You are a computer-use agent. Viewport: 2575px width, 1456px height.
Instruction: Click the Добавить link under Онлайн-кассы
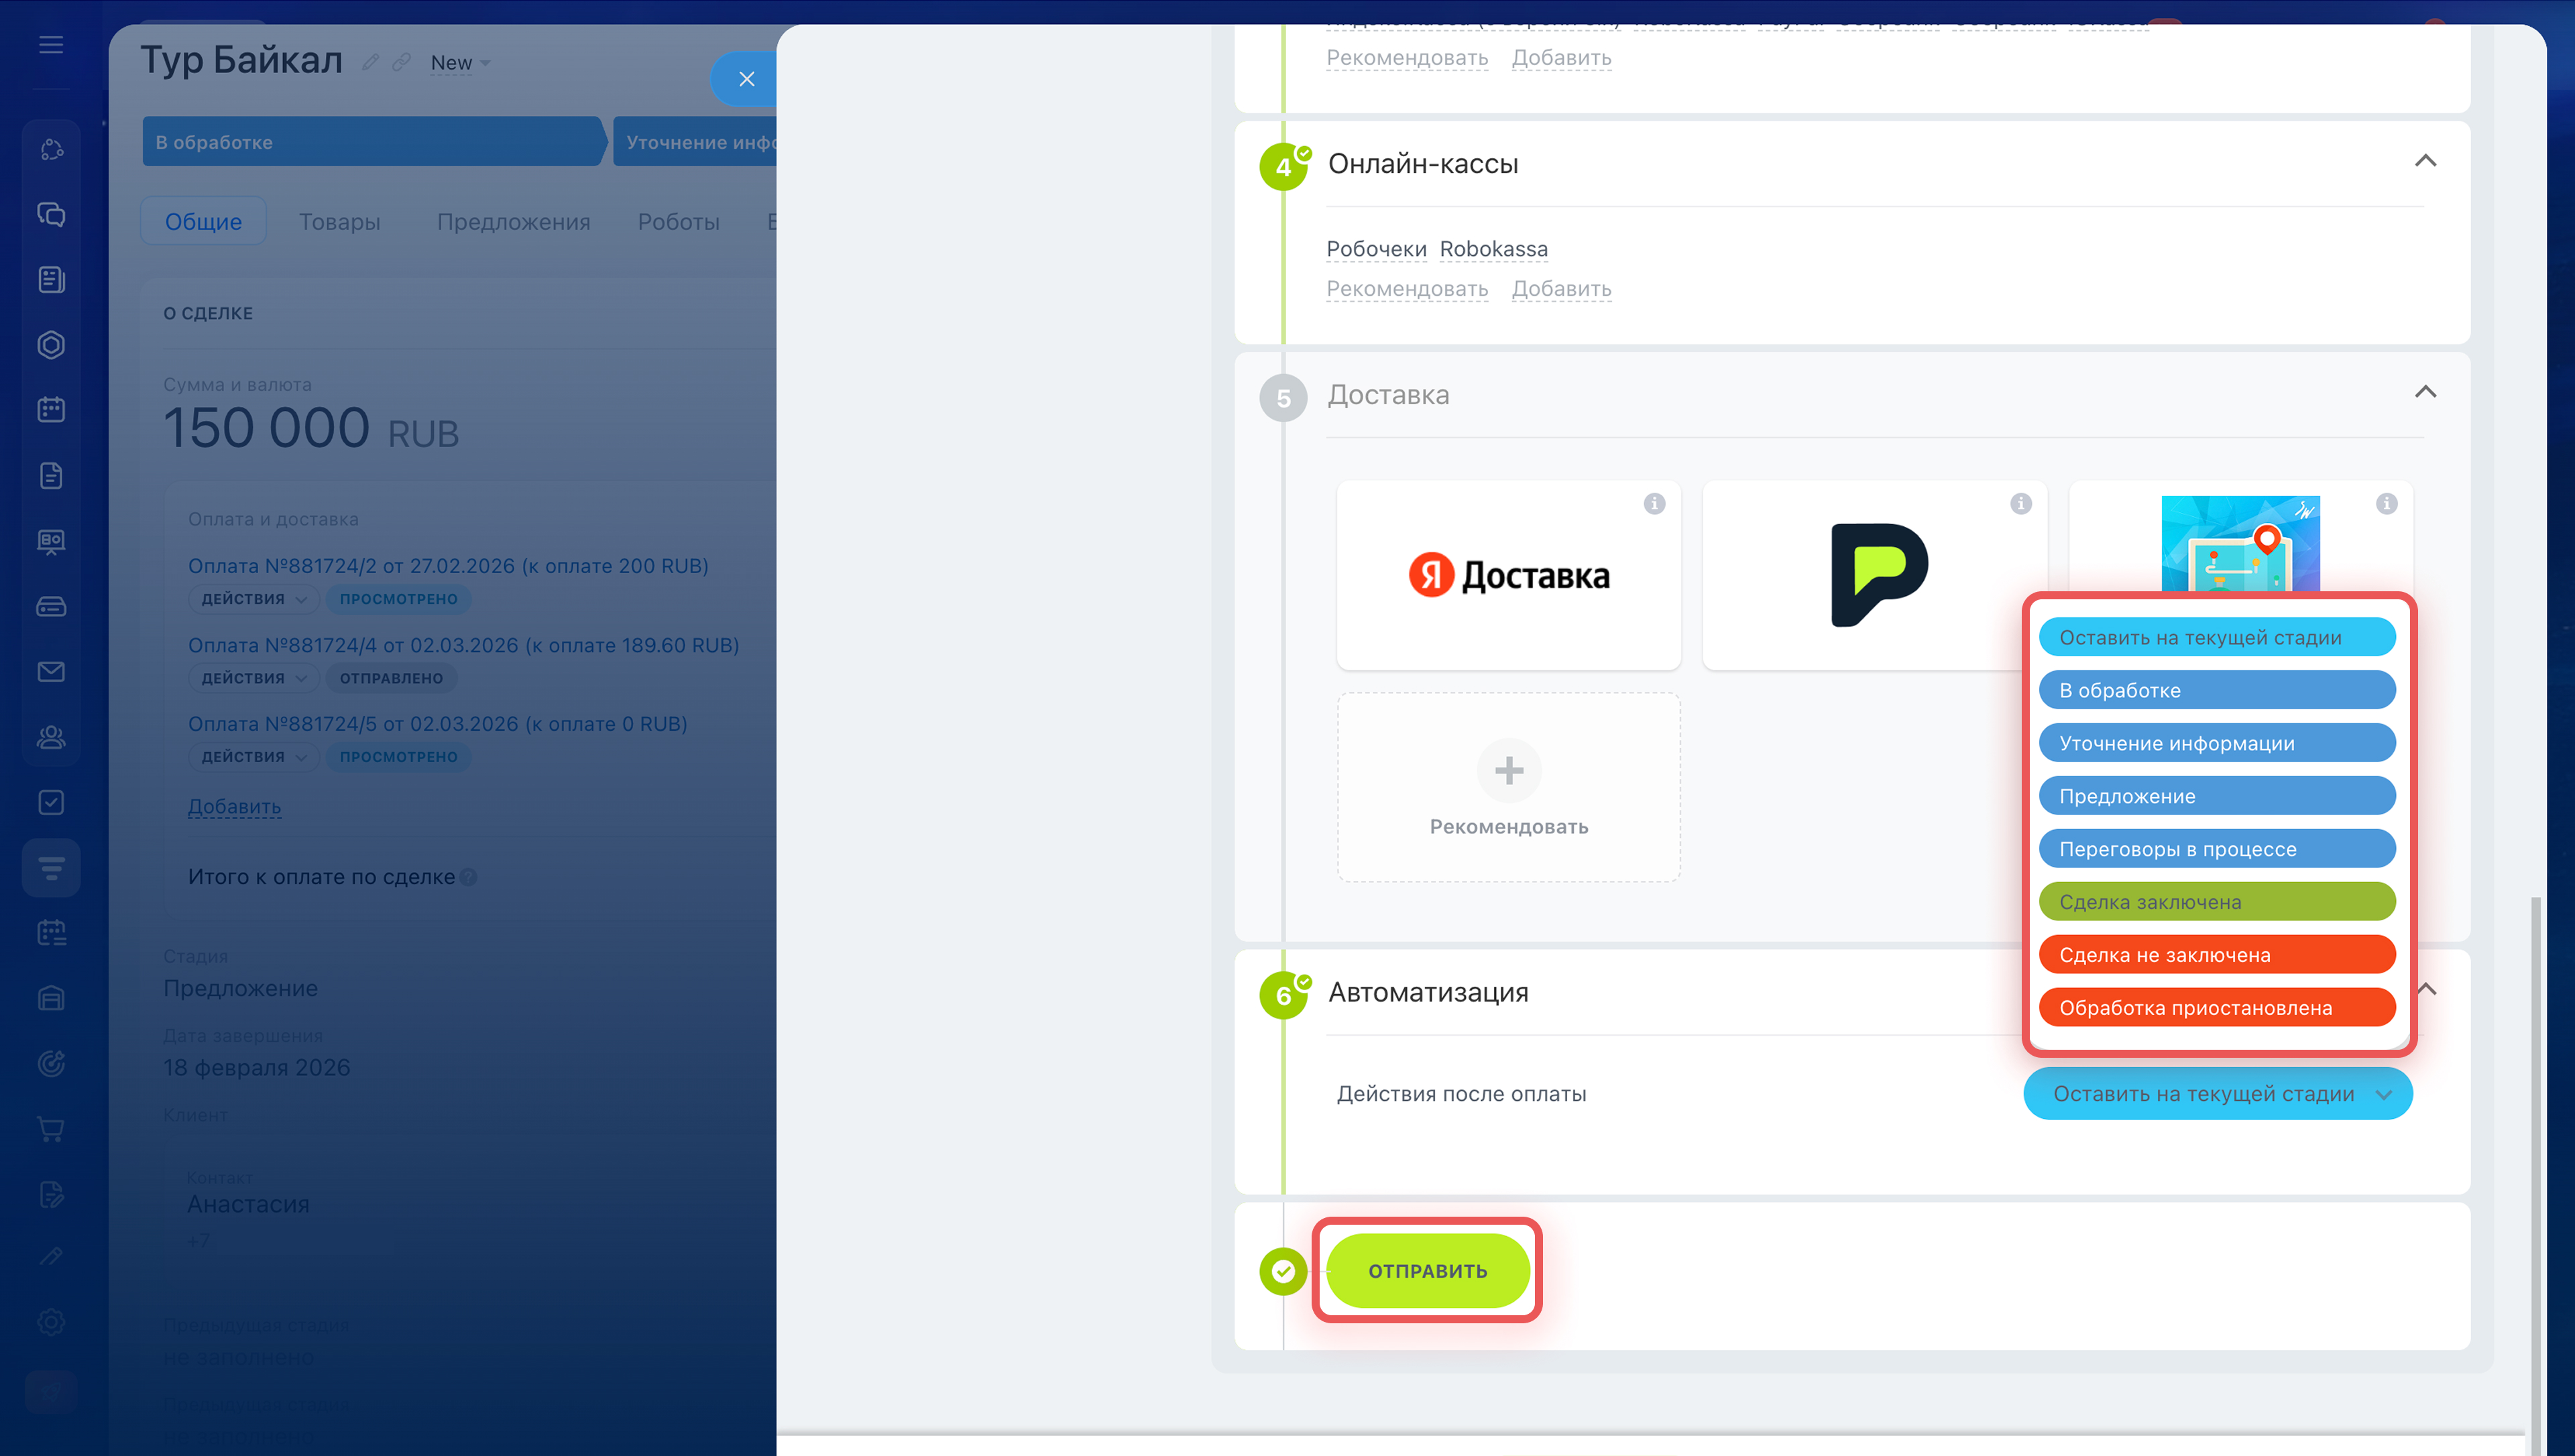point(1560,289)
